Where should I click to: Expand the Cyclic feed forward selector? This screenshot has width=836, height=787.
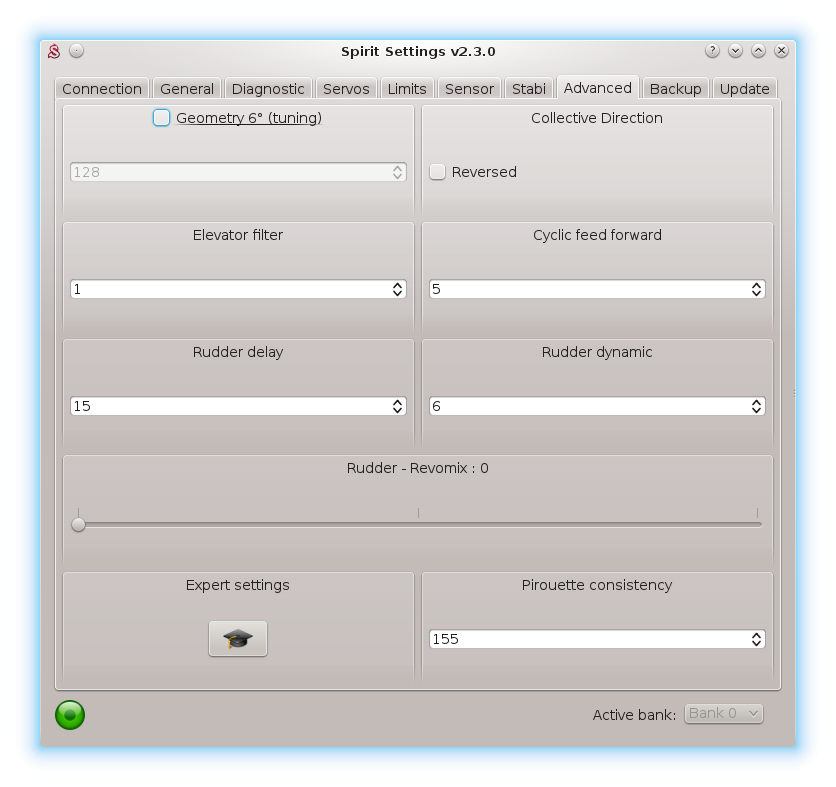[x=597, y=289]
